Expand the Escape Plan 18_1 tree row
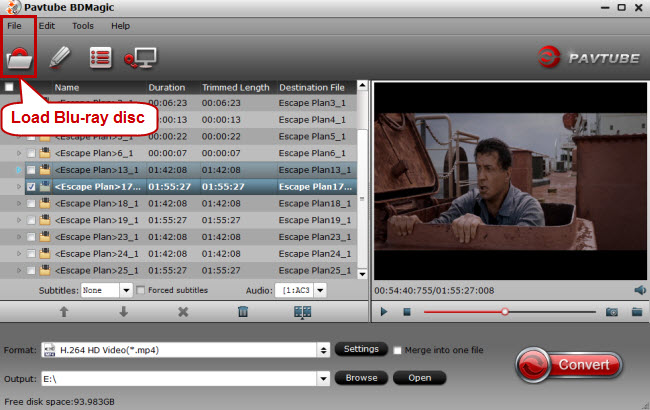 coord(19,204)
